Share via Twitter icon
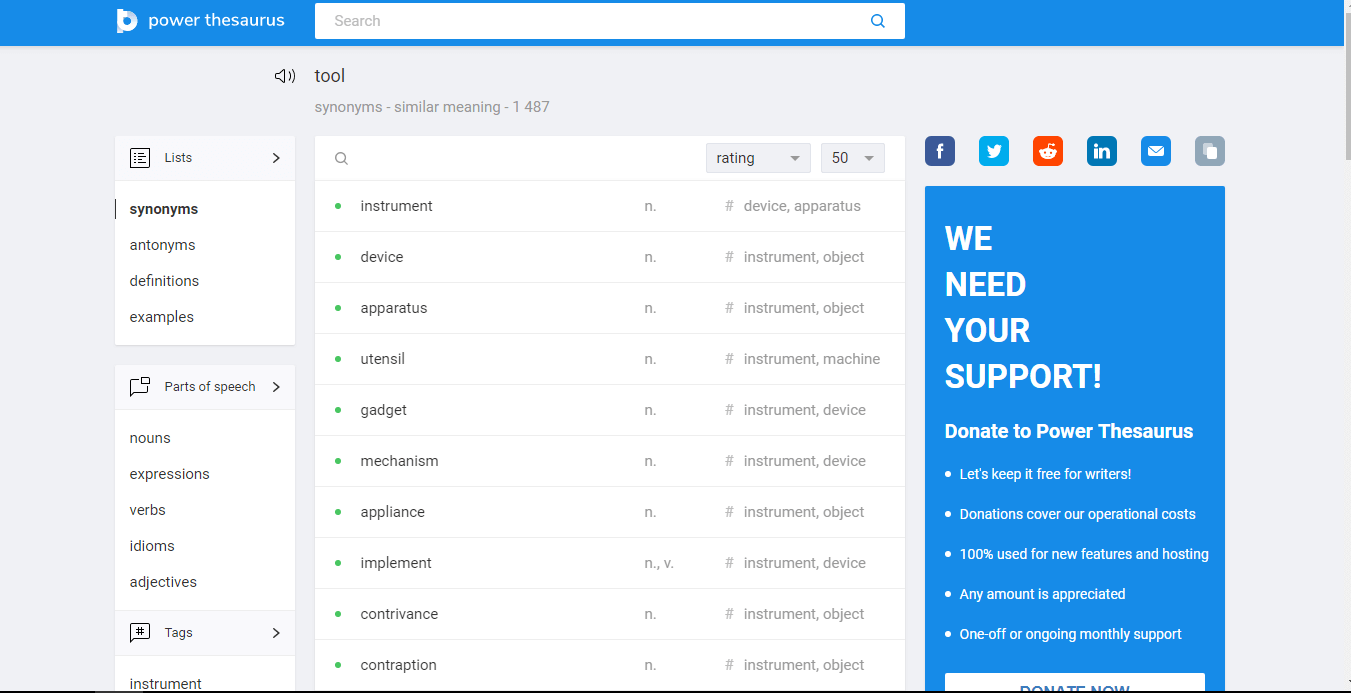This screenshot has height=693, width=1351. pos(994,151)
